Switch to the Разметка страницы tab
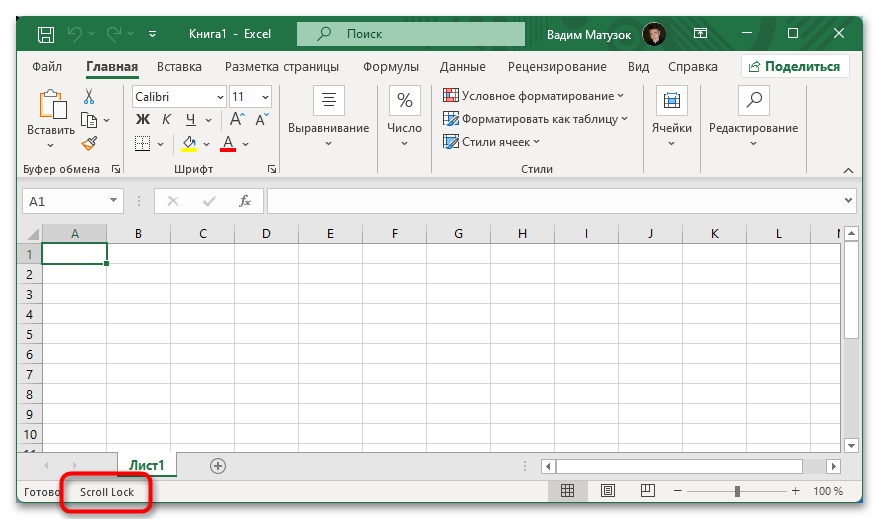 point(281,67)
